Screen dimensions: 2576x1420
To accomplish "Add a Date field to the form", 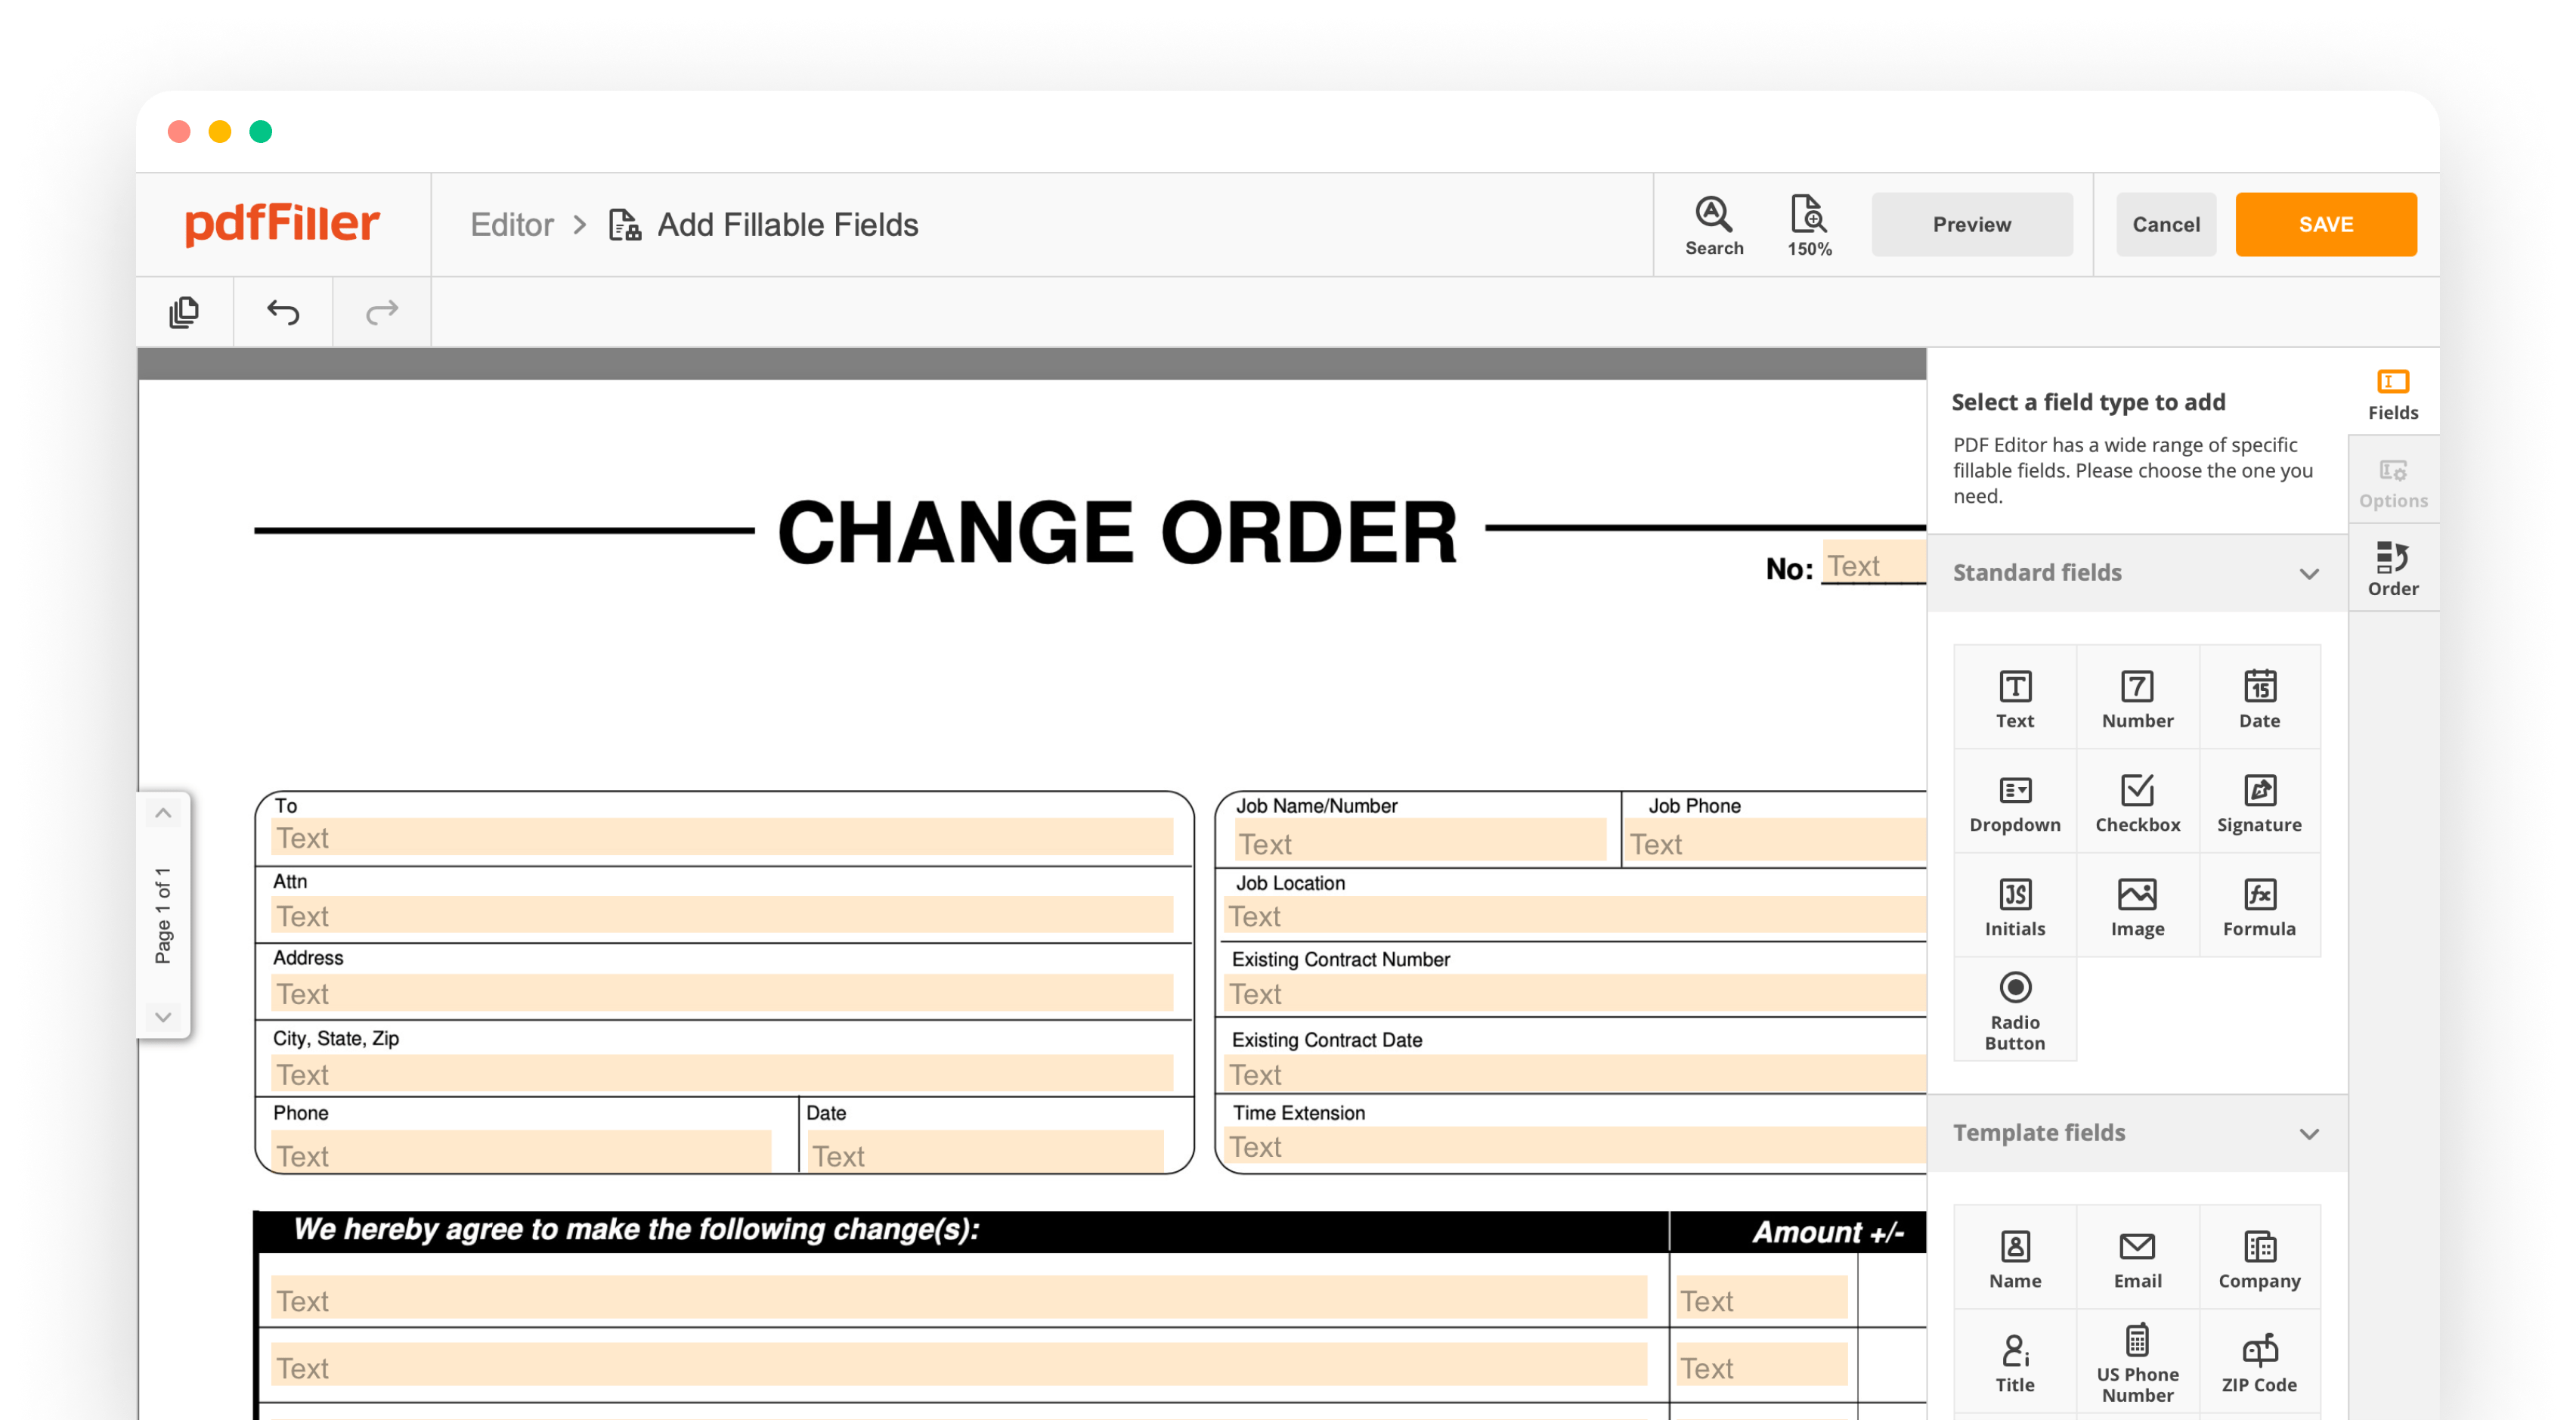I will tap(2259, 696).
